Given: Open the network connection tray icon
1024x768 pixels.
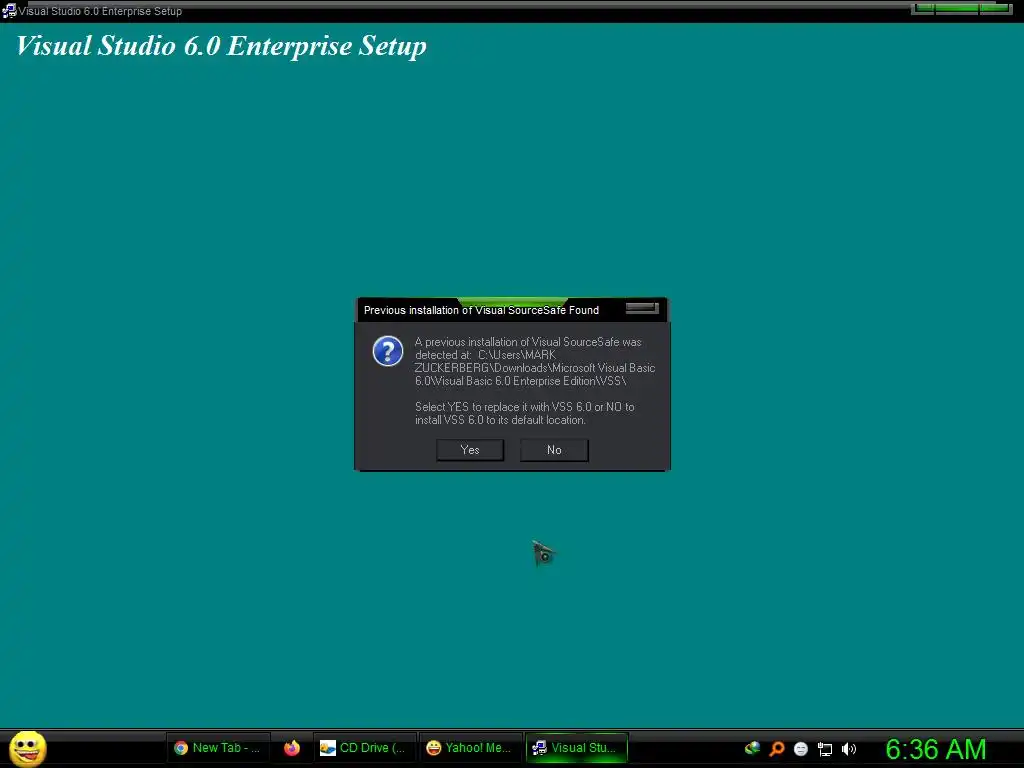Looking at the screenshot, I should [x=825, y=749].
